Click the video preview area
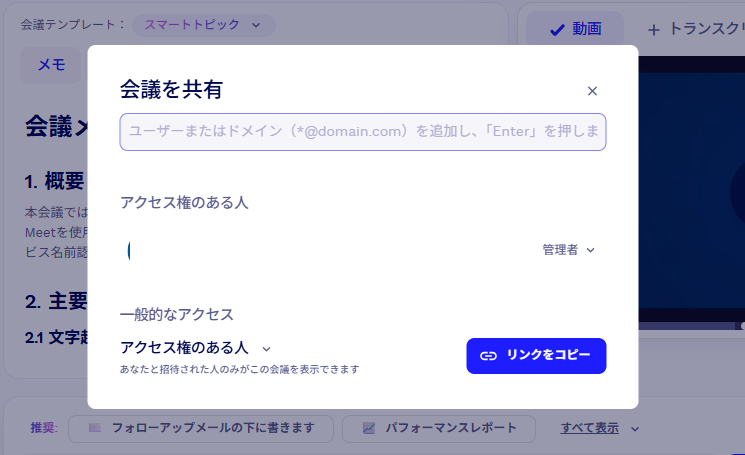 point(692,190)
